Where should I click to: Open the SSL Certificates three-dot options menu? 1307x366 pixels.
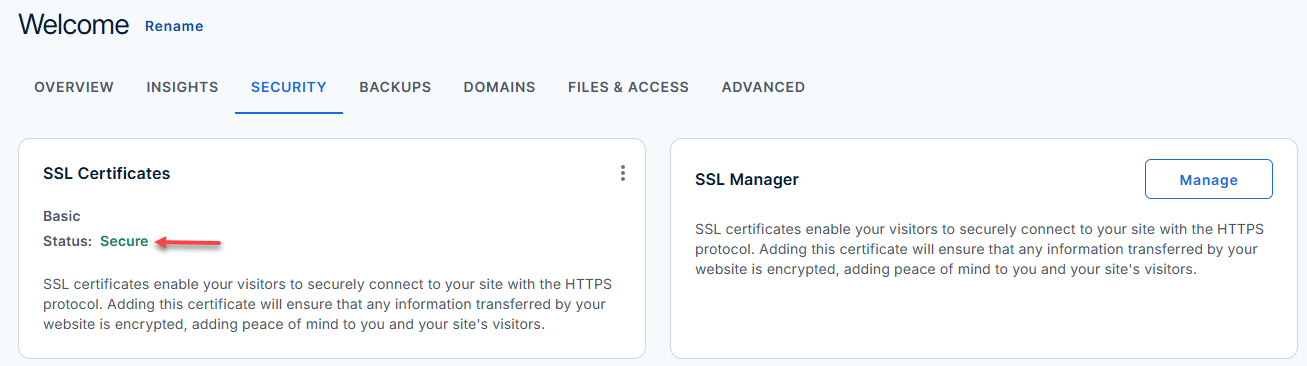point(622,173)
